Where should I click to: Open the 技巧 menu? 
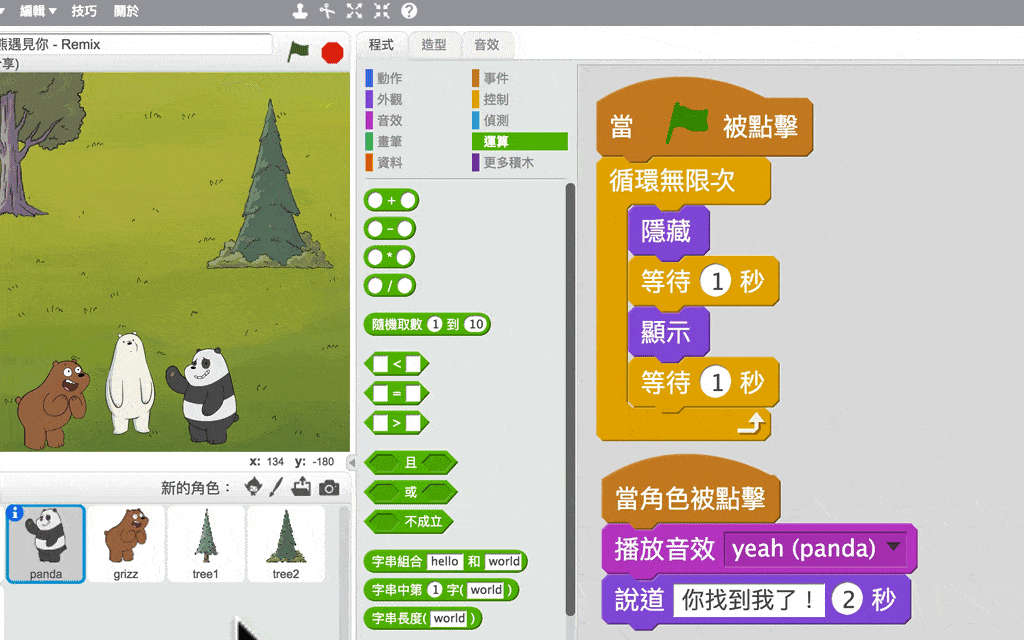coord(84,11)
